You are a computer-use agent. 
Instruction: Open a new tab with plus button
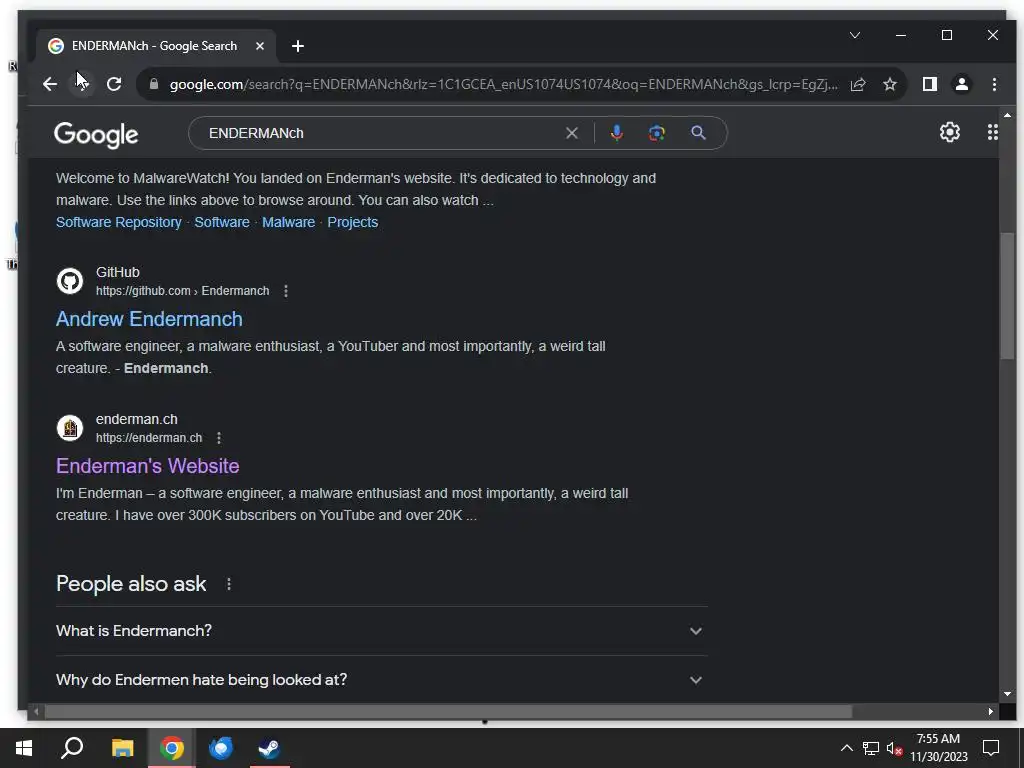(298, 46)
